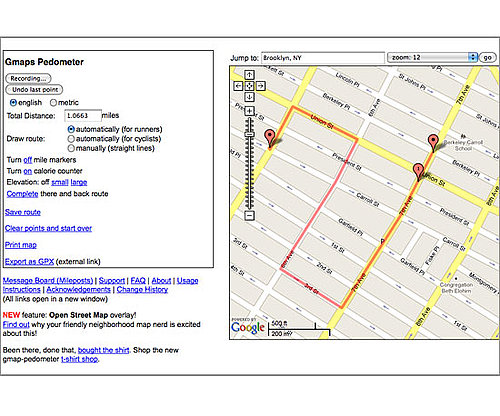The image size is (500, 416).
Task: Click the center recenter map button
Action: (x=249, y=86)
